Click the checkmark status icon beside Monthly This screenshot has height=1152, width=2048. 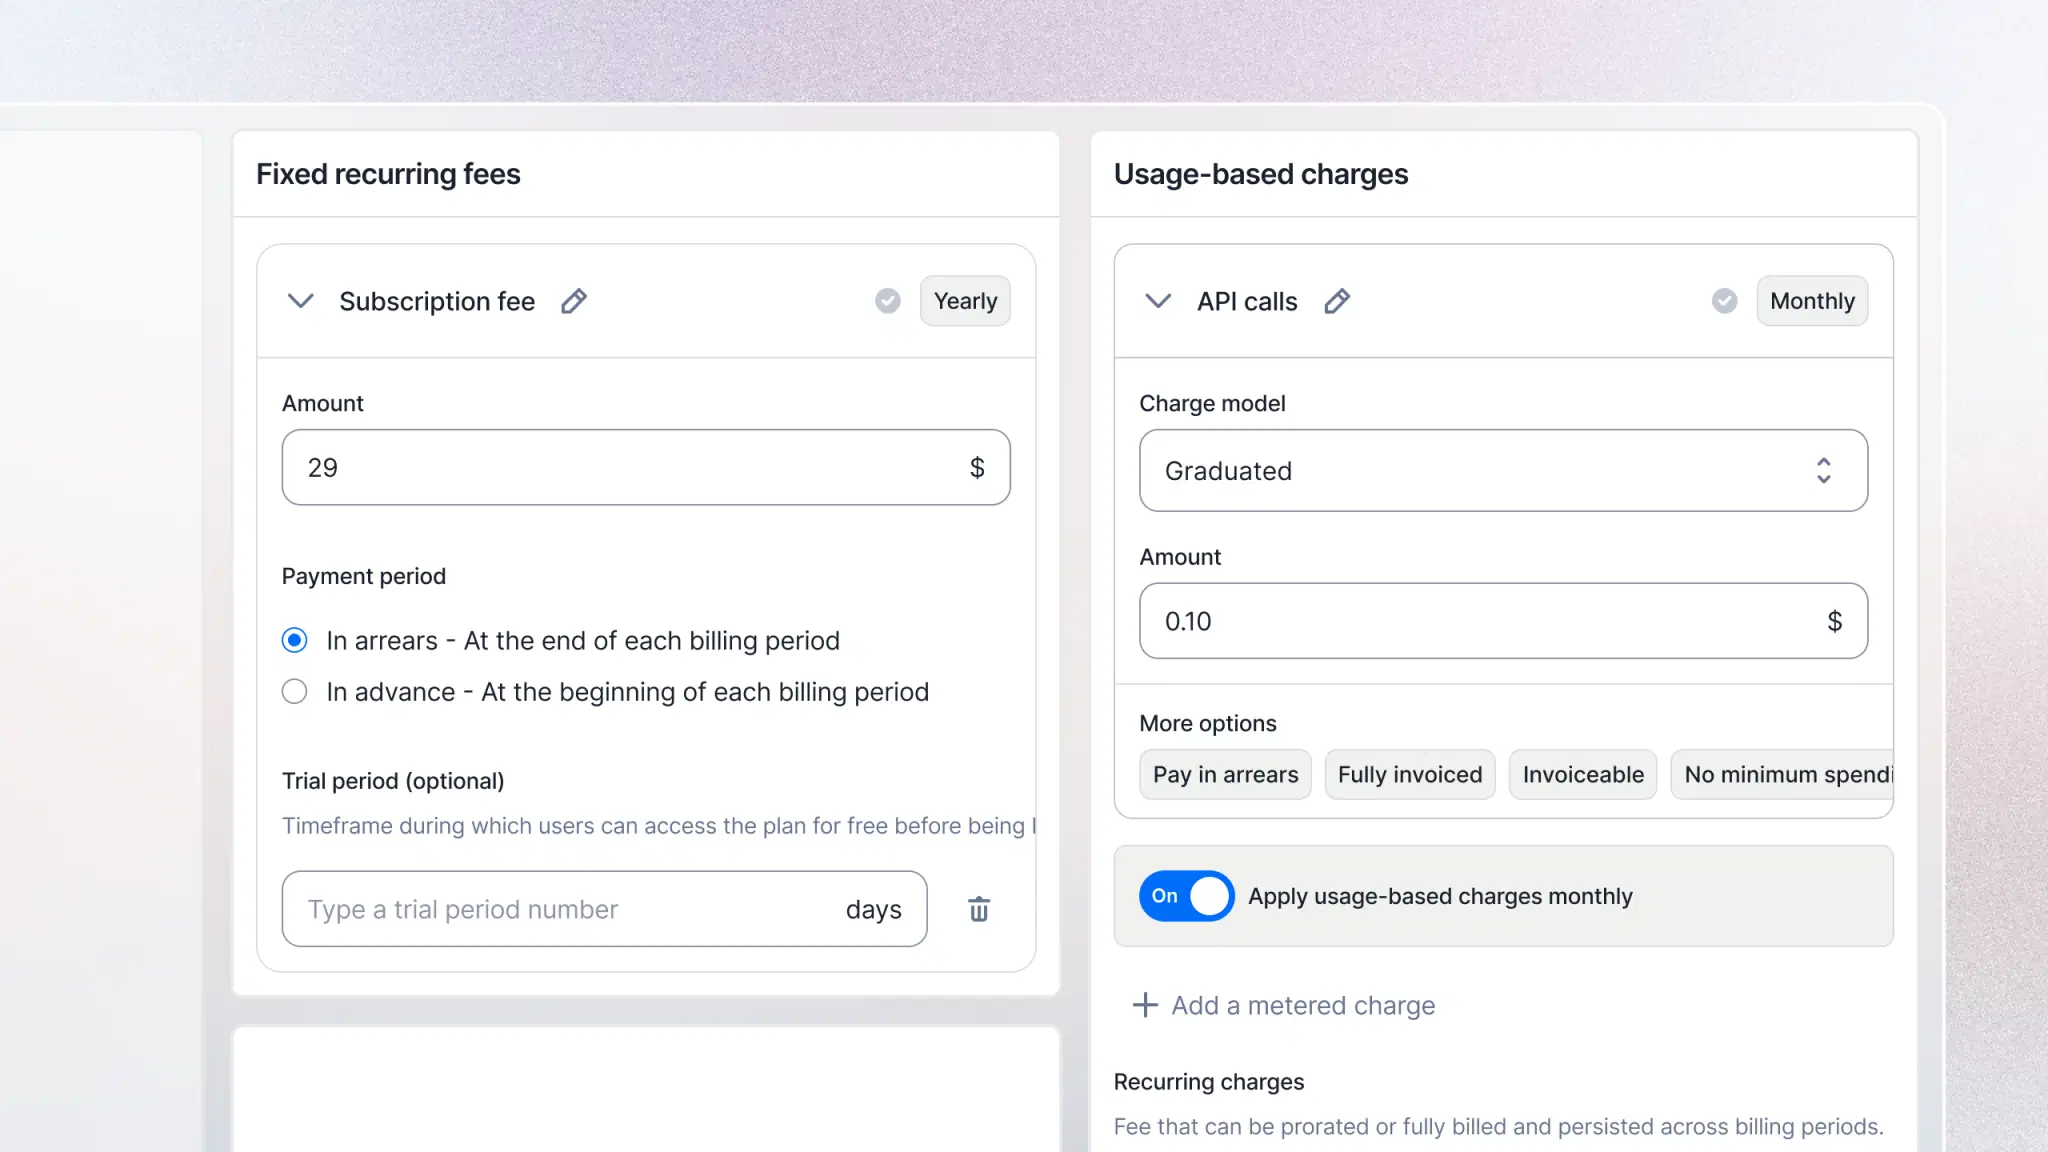1724,301
